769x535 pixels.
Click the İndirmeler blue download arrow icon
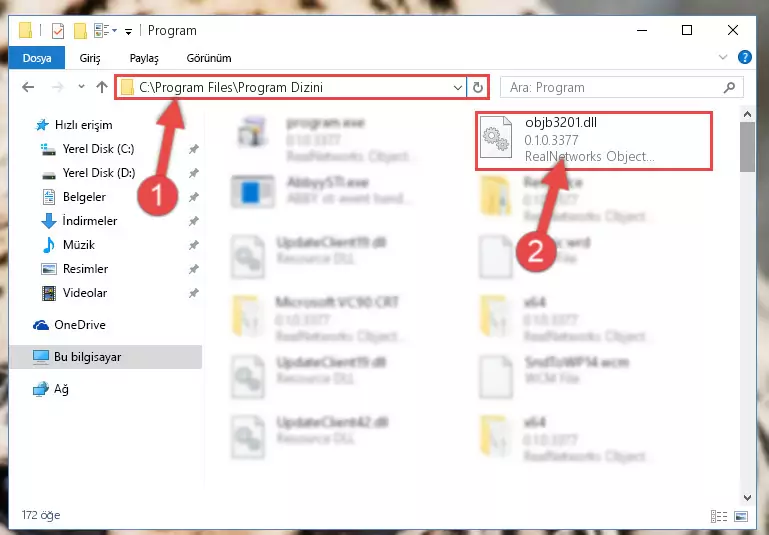pos(49,221)
